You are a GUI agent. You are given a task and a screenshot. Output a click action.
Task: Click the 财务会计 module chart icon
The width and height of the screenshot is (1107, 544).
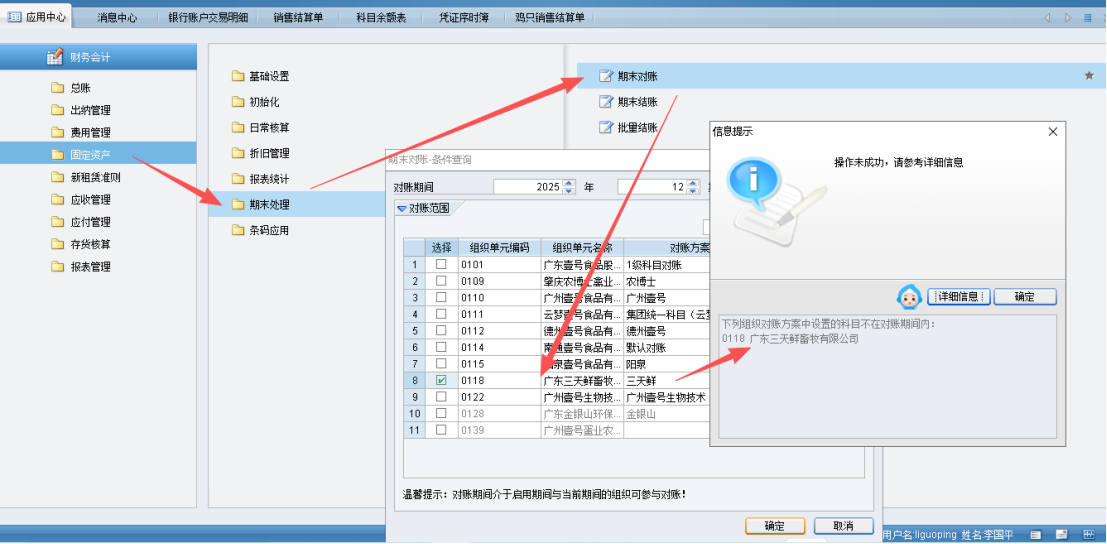pos(54,57)
